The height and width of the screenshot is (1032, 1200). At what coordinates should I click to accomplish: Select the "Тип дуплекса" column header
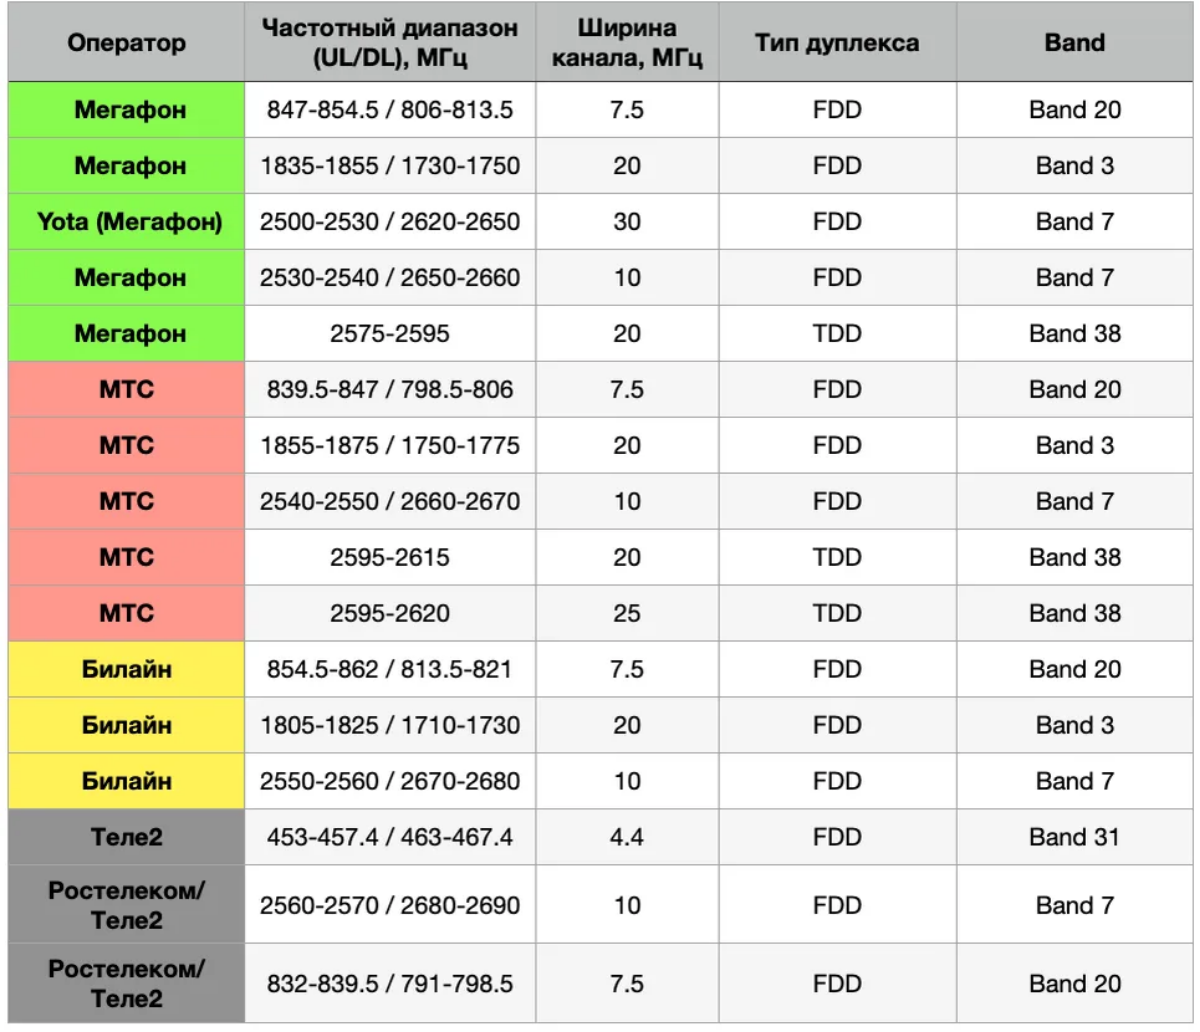(837, 43)
